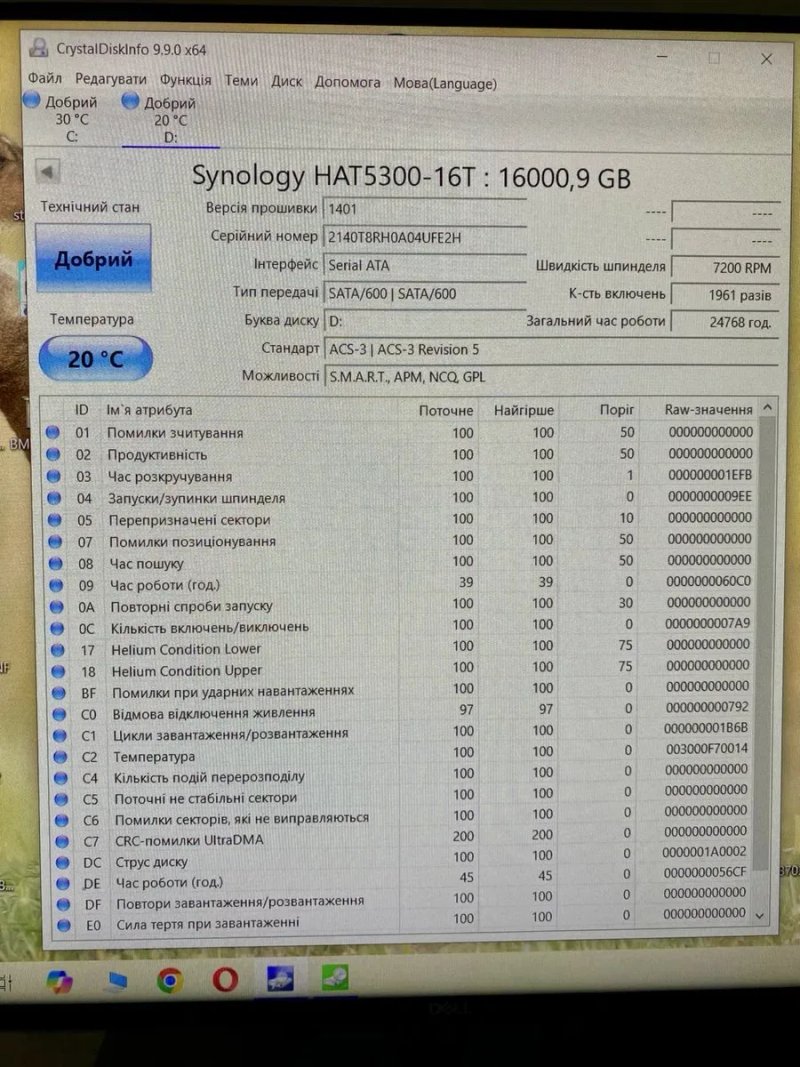Open Google Chrome from the taskbar
This screenshot has height=1067, width=800.
[169, 980]
